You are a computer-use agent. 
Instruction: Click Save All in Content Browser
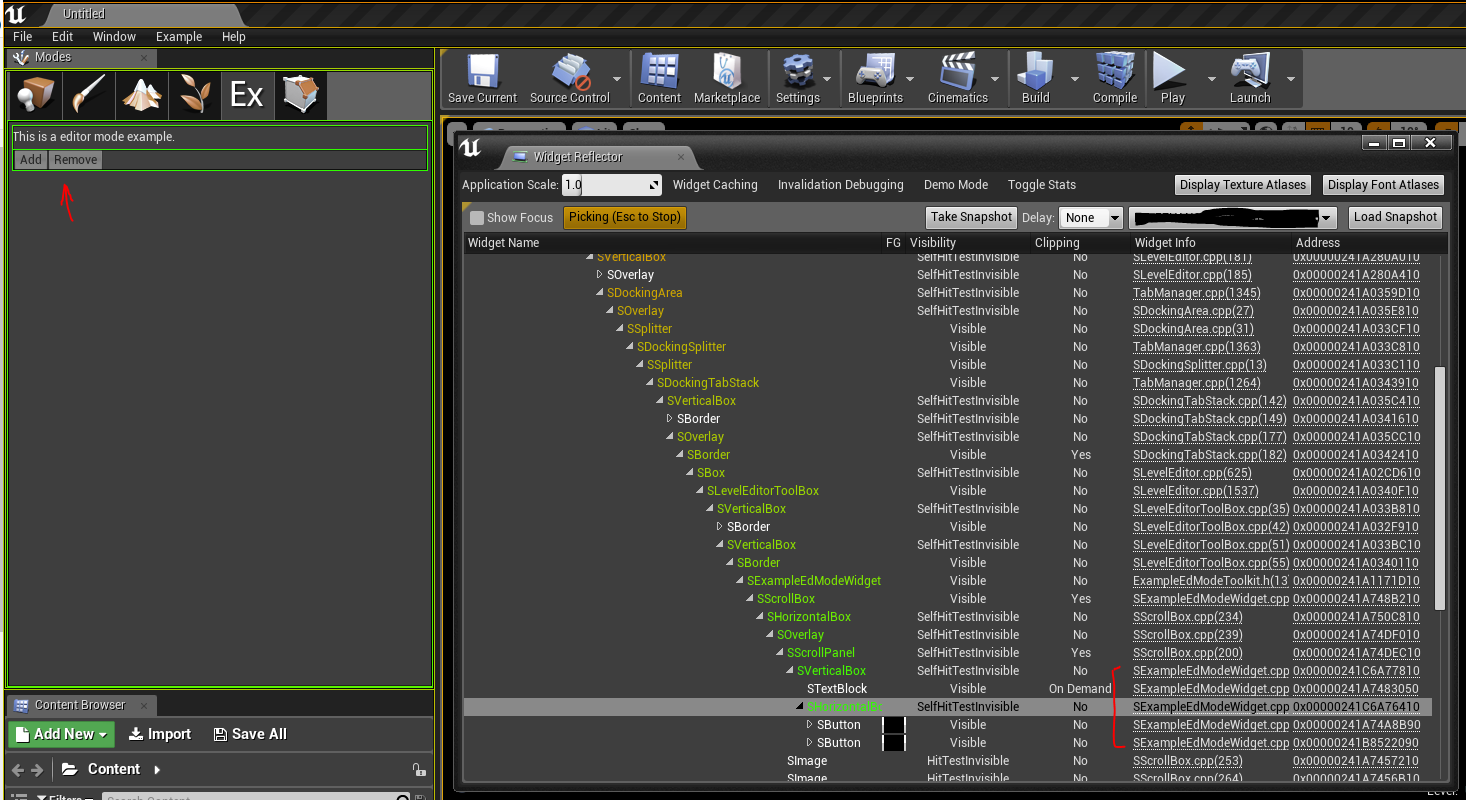pos(250,734)
